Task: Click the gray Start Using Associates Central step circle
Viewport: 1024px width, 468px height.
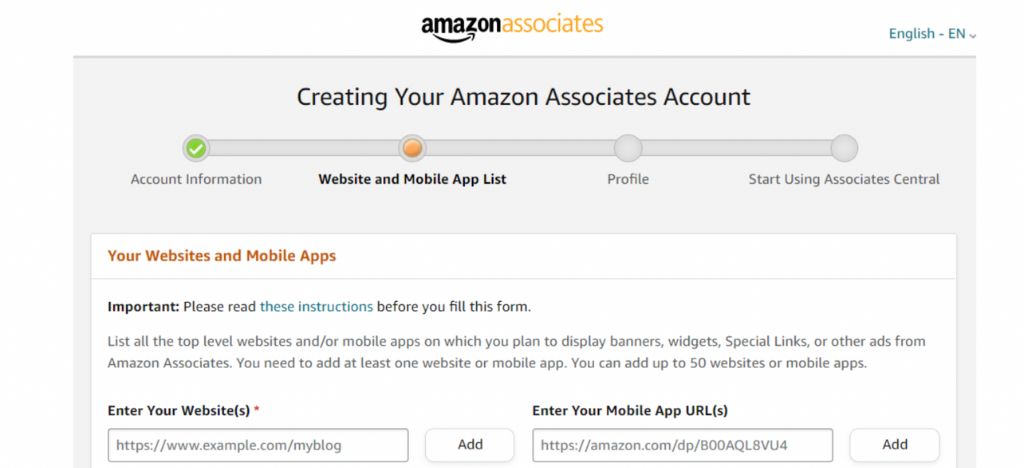Action: point(844,149)
